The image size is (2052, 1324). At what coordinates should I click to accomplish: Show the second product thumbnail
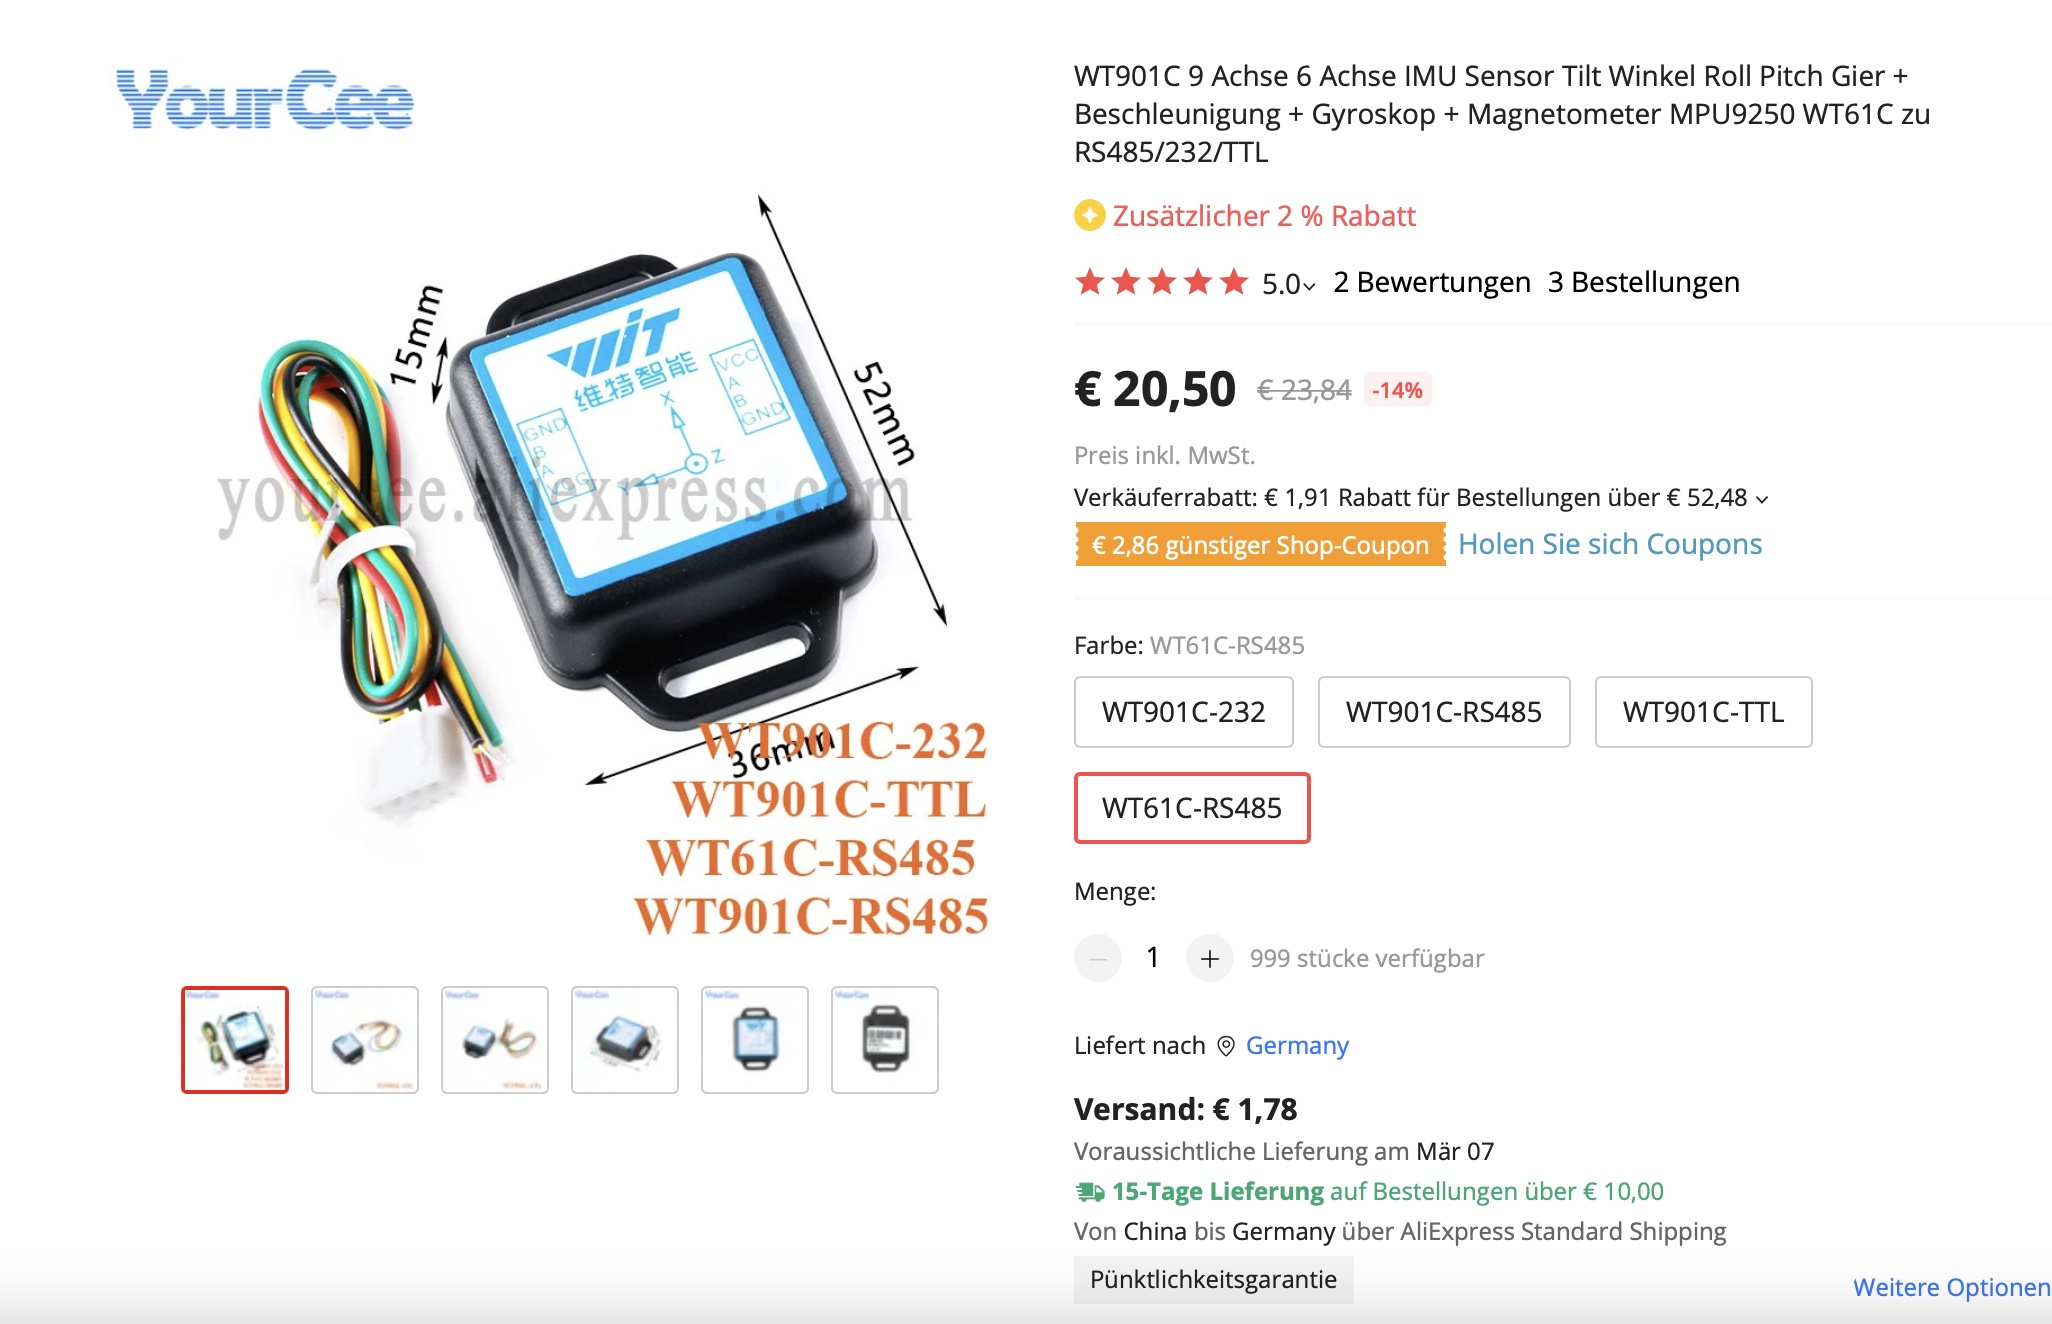(365, 1040)
